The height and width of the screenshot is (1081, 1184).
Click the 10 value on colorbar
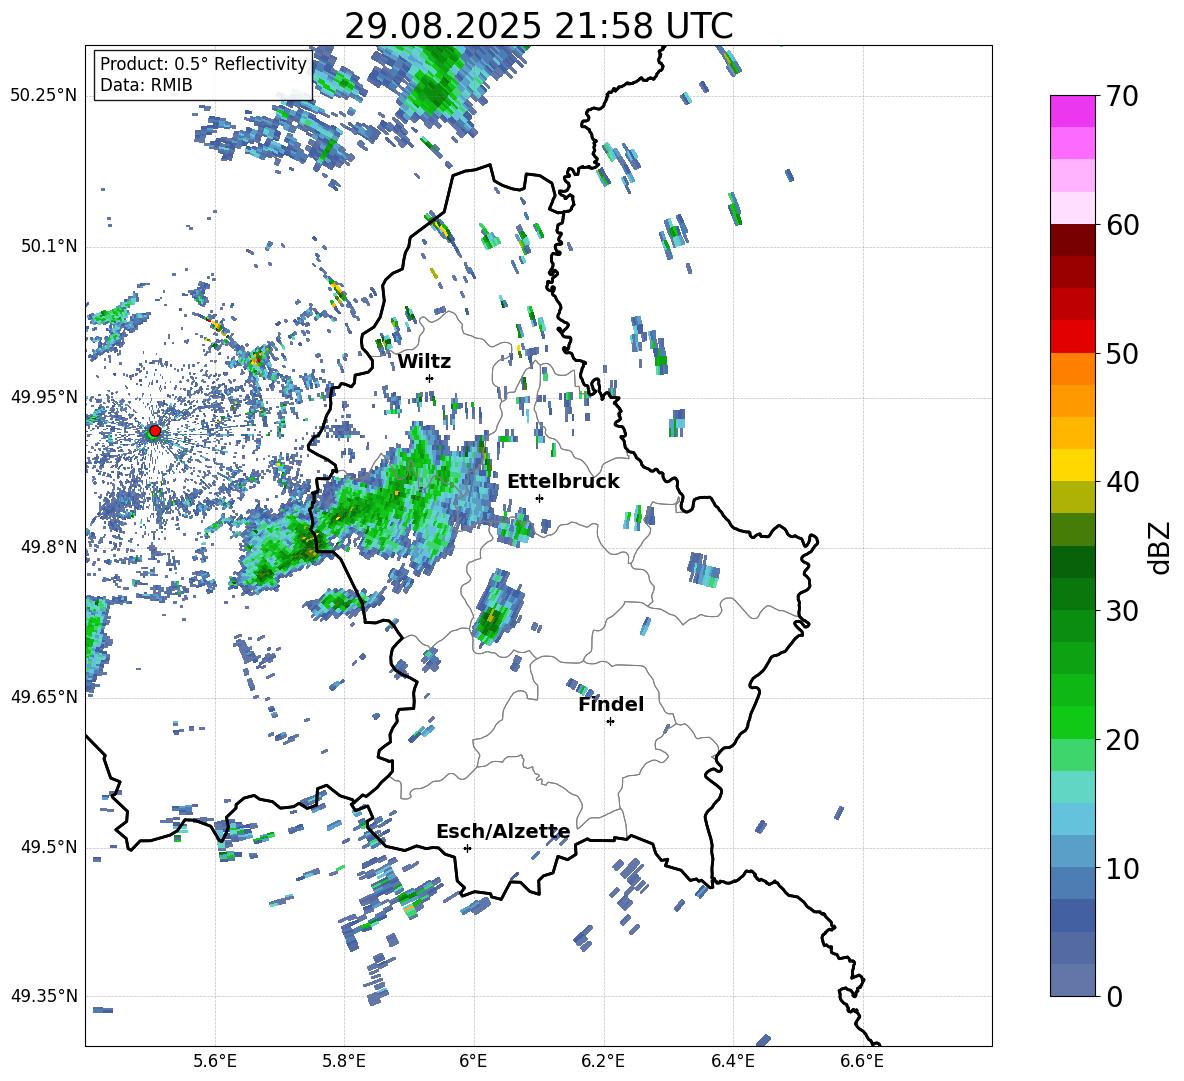coord(1121,868)
